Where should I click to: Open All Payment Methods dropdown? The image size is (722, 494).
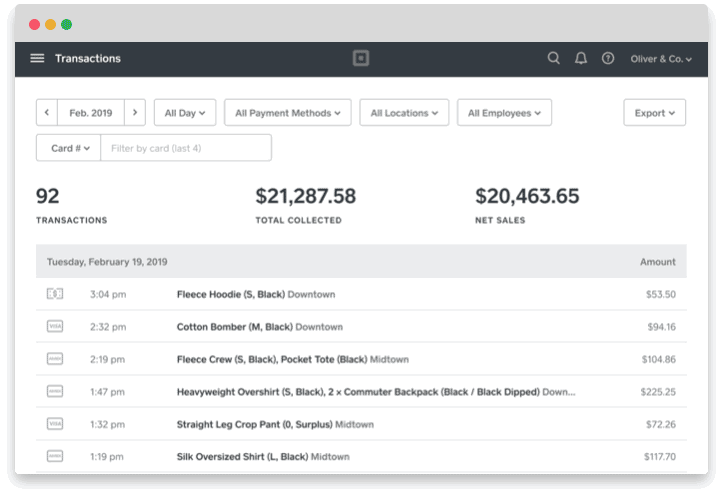(x=287, y=113)
